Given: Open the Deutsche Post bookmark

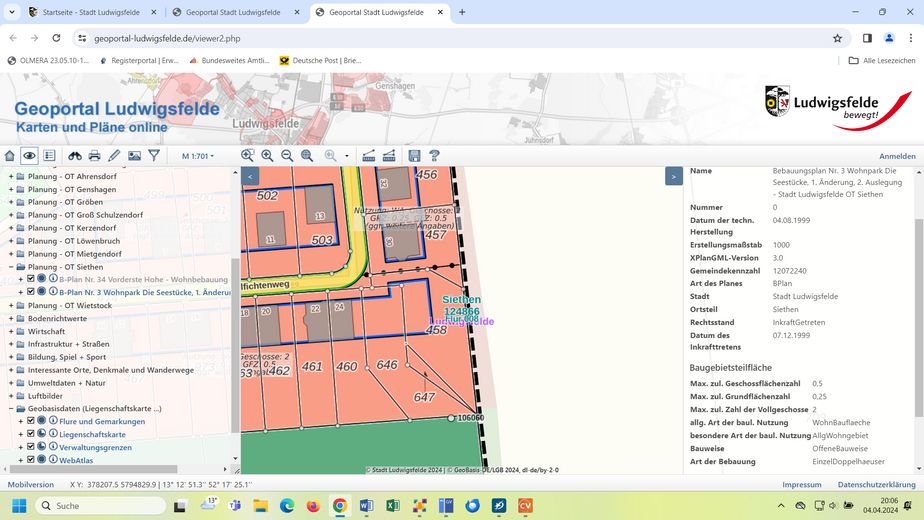Looking at the screenshot, I should tap(321, 60).
